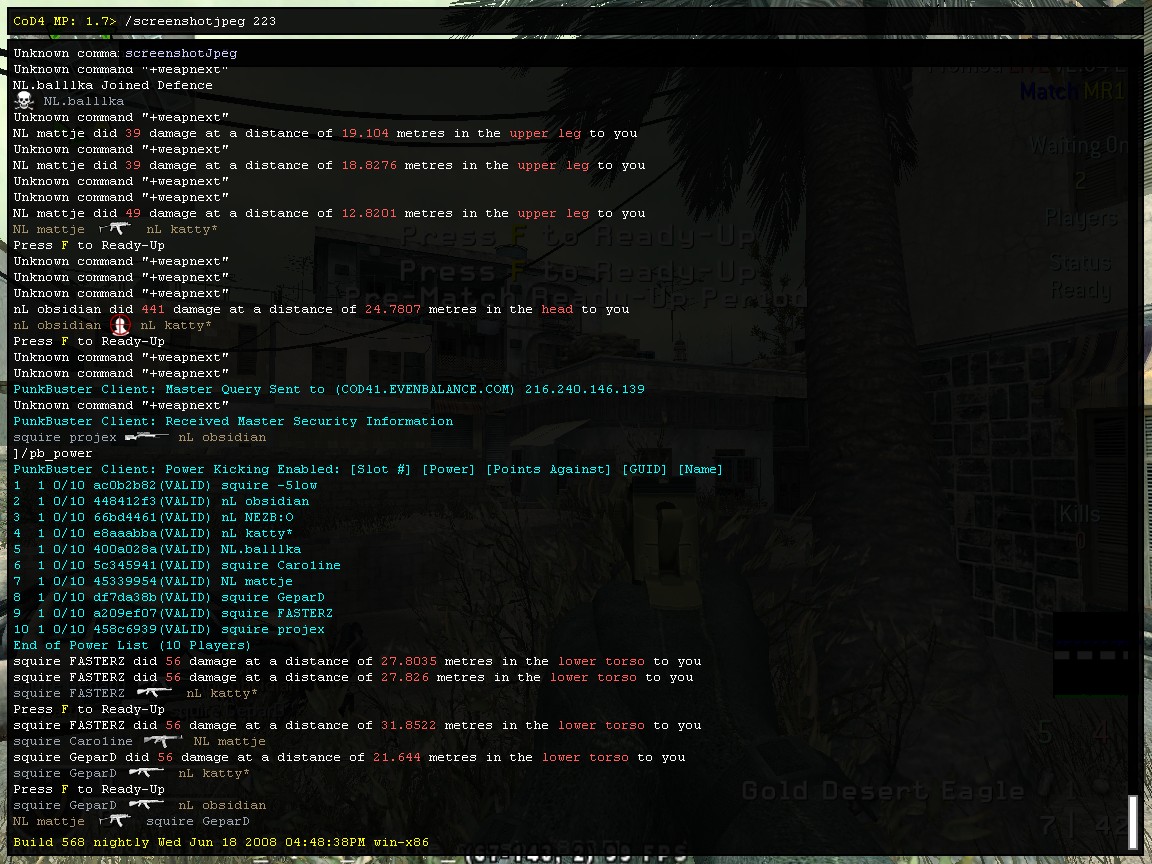Click the Match MR1 HUD label

1073,92
